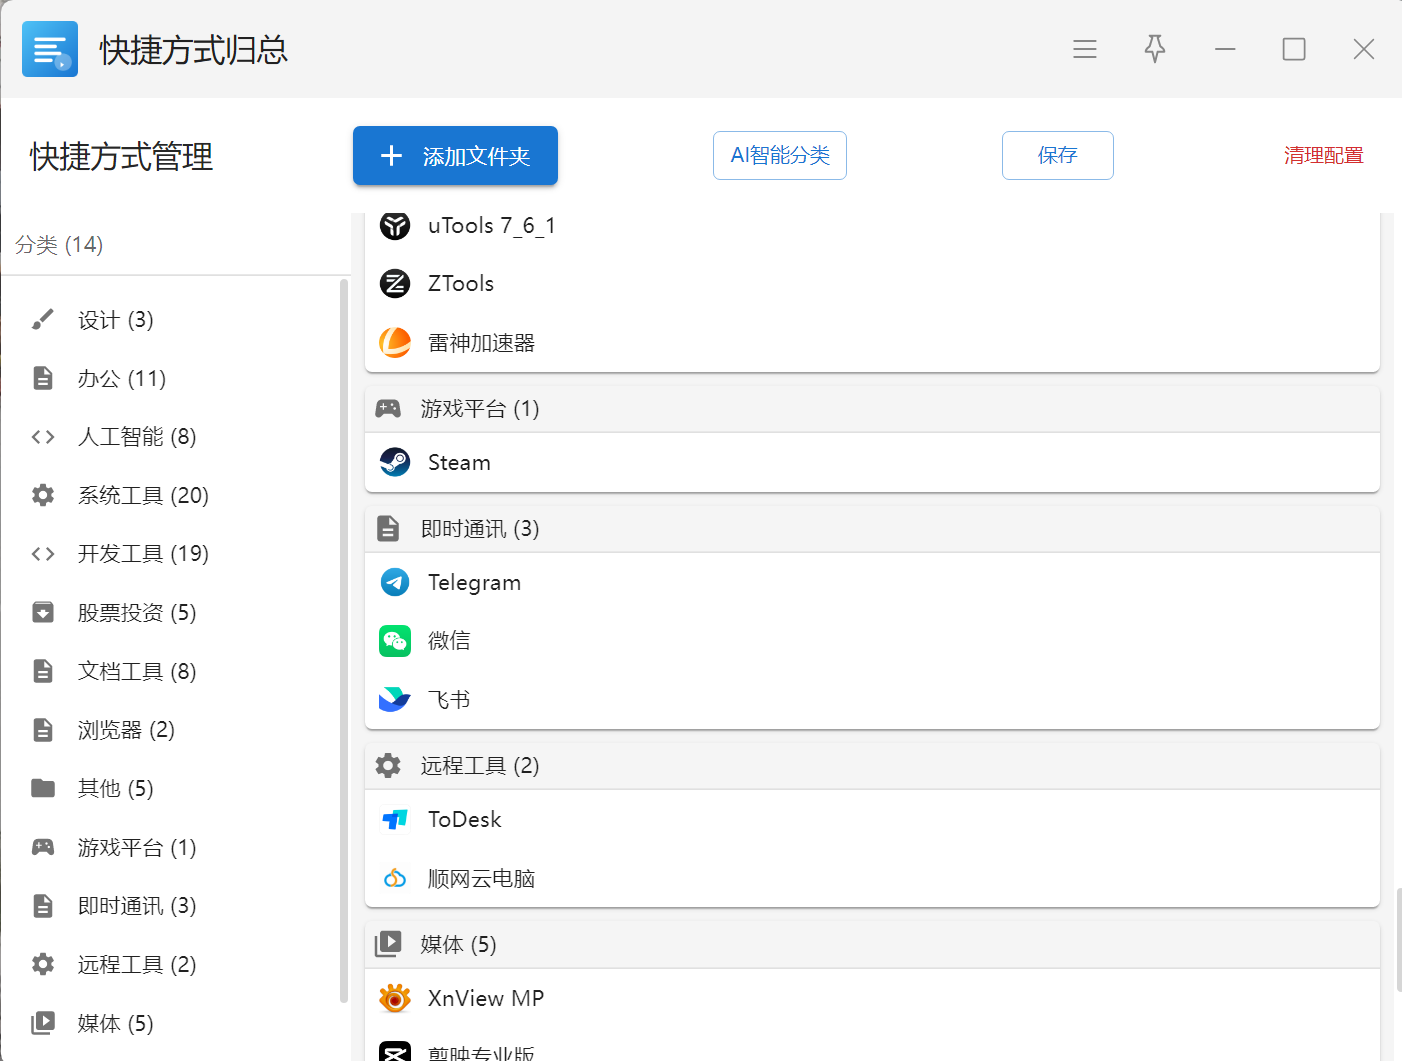Click the ZTools app icon
Image resolution: width=1402 pixels, height=1061 pixels.
click(x=395, y=284)
